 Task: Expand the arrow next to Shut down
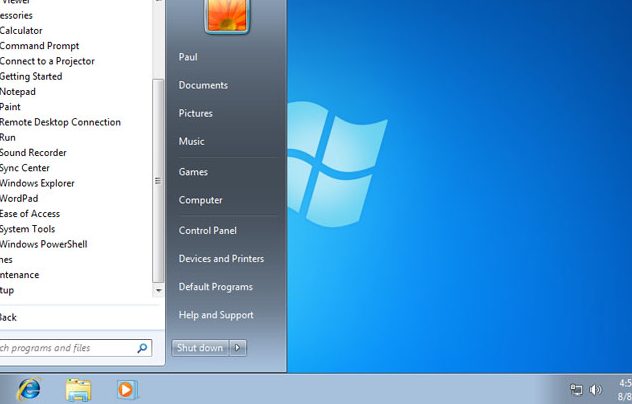(x=237, y=348)
